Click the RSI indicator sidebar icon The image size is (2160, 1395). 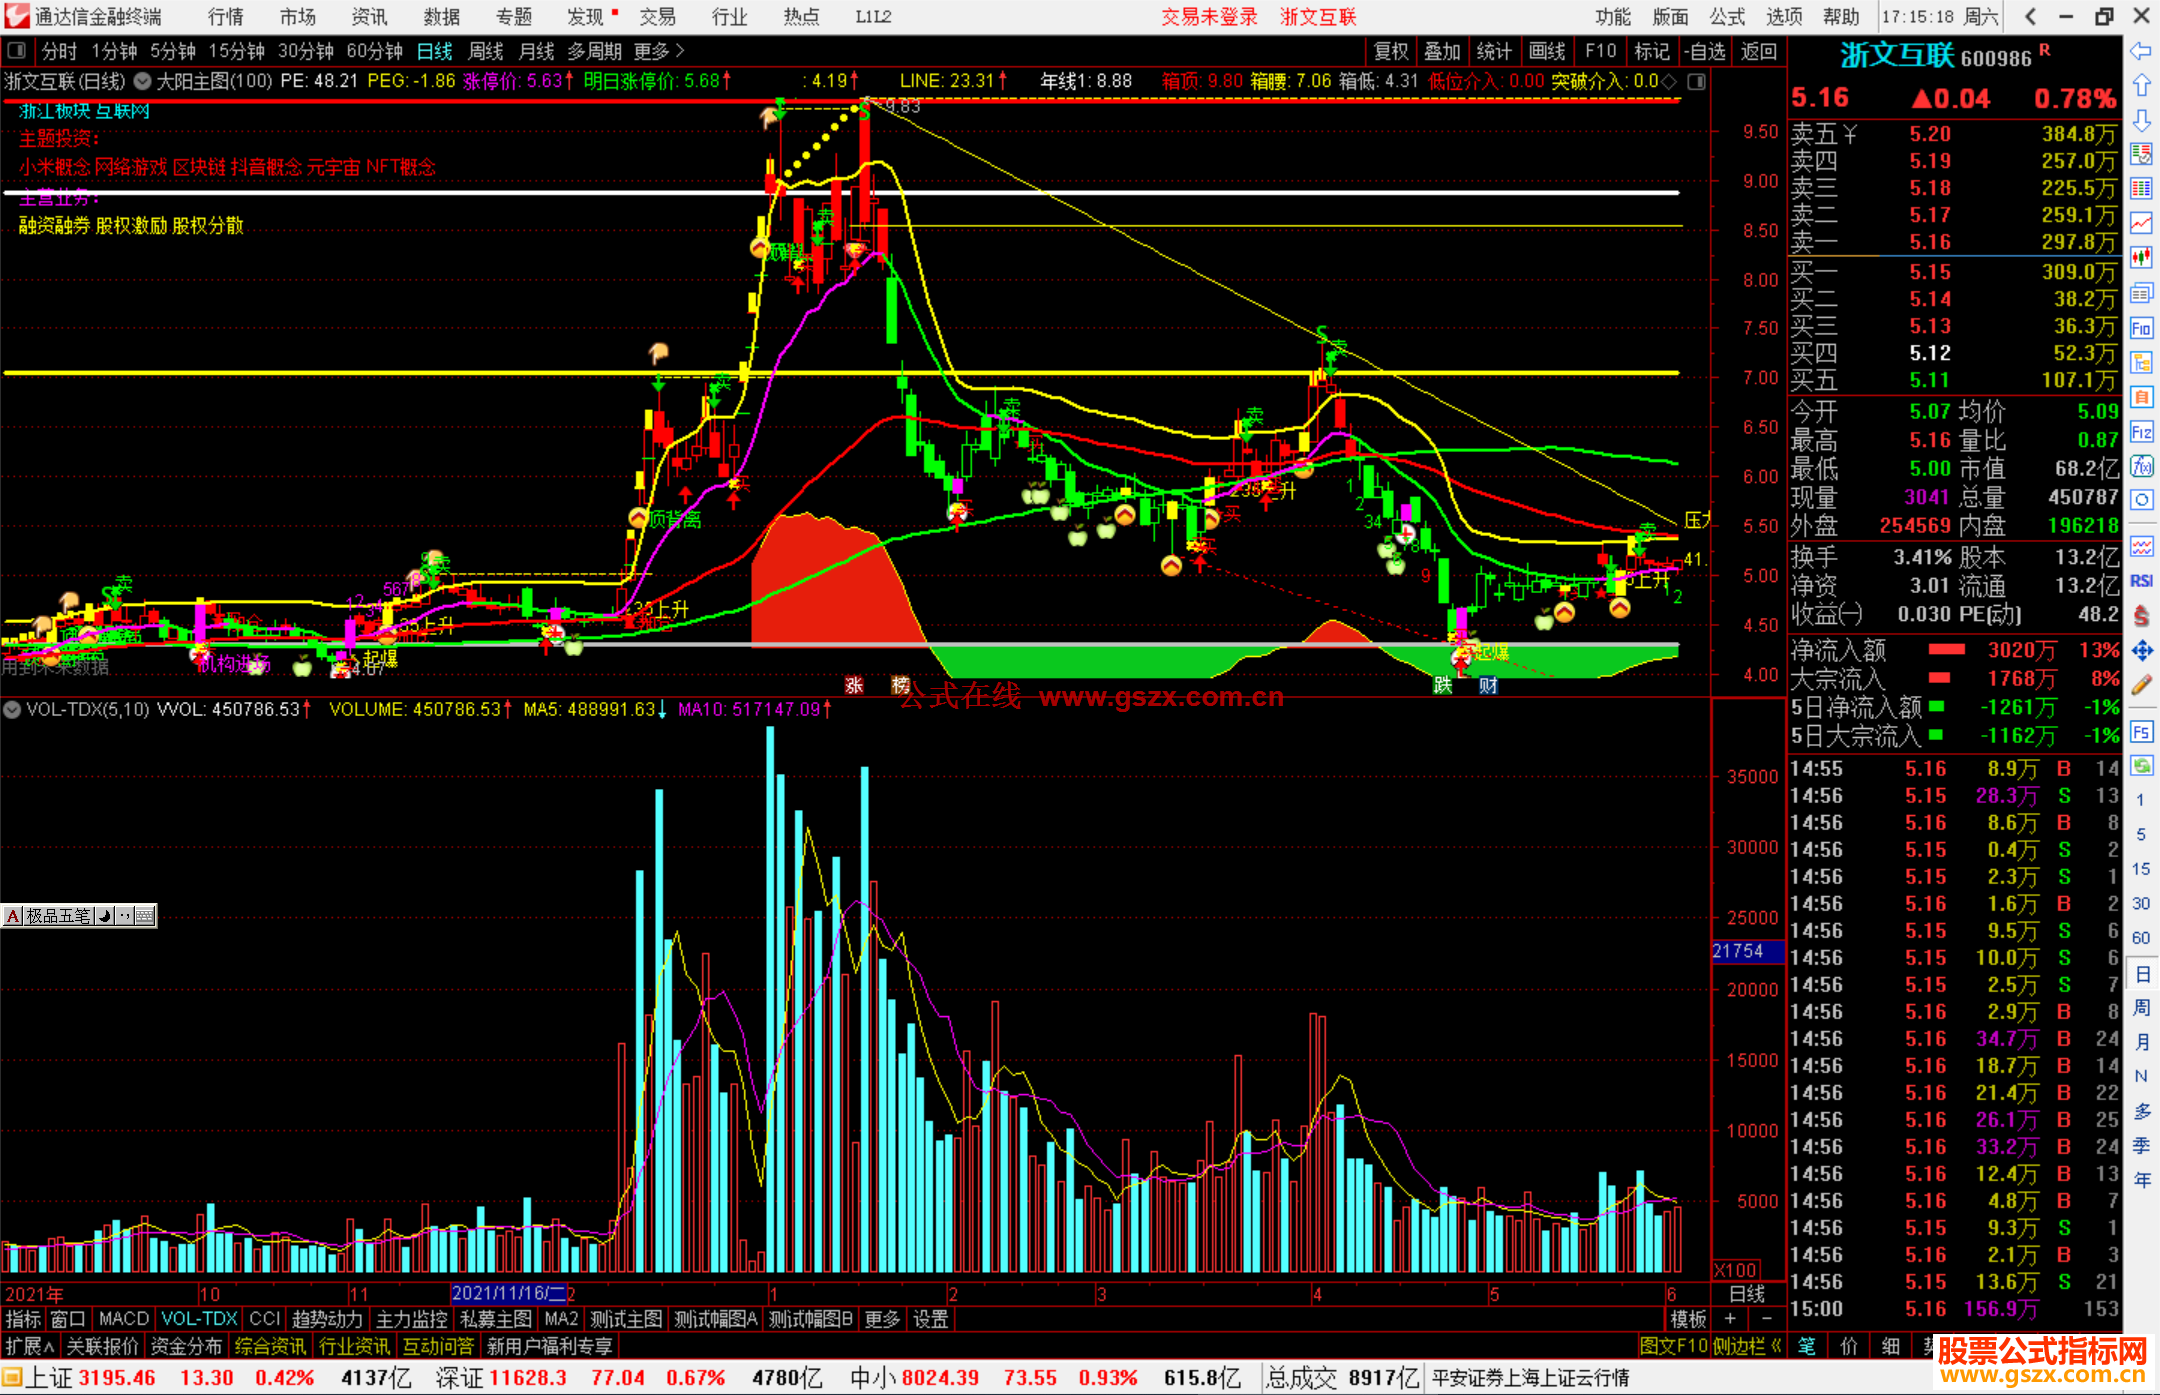[x=2141, y=581]
